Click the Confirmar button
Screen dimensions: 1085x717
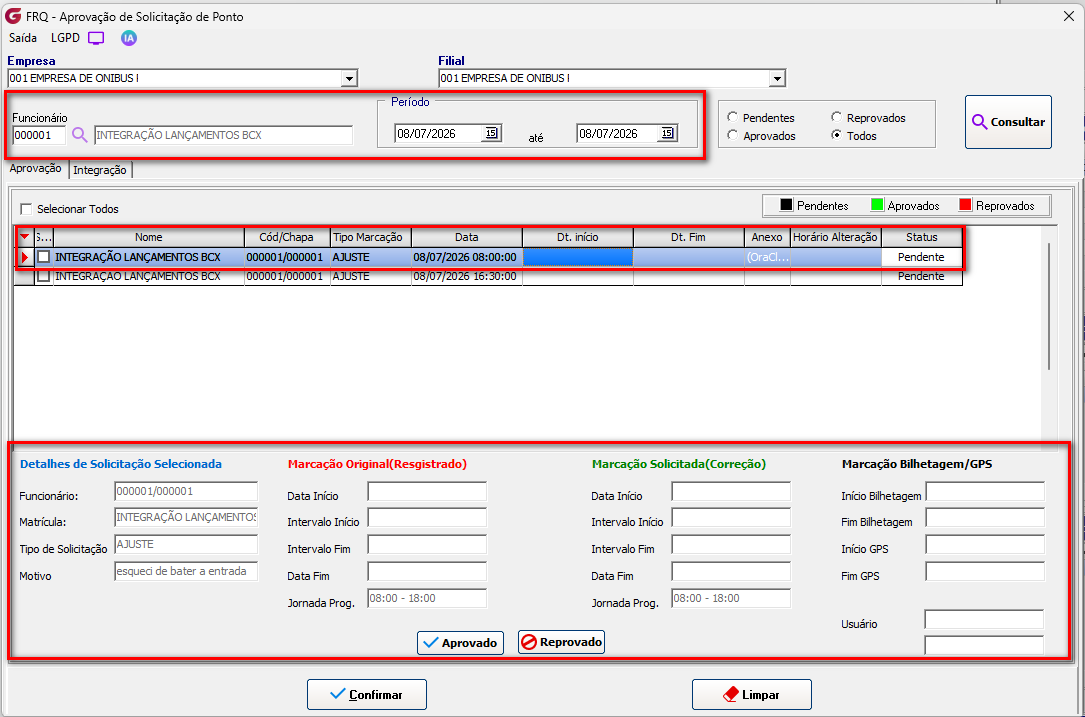click(x=367, y=694)
